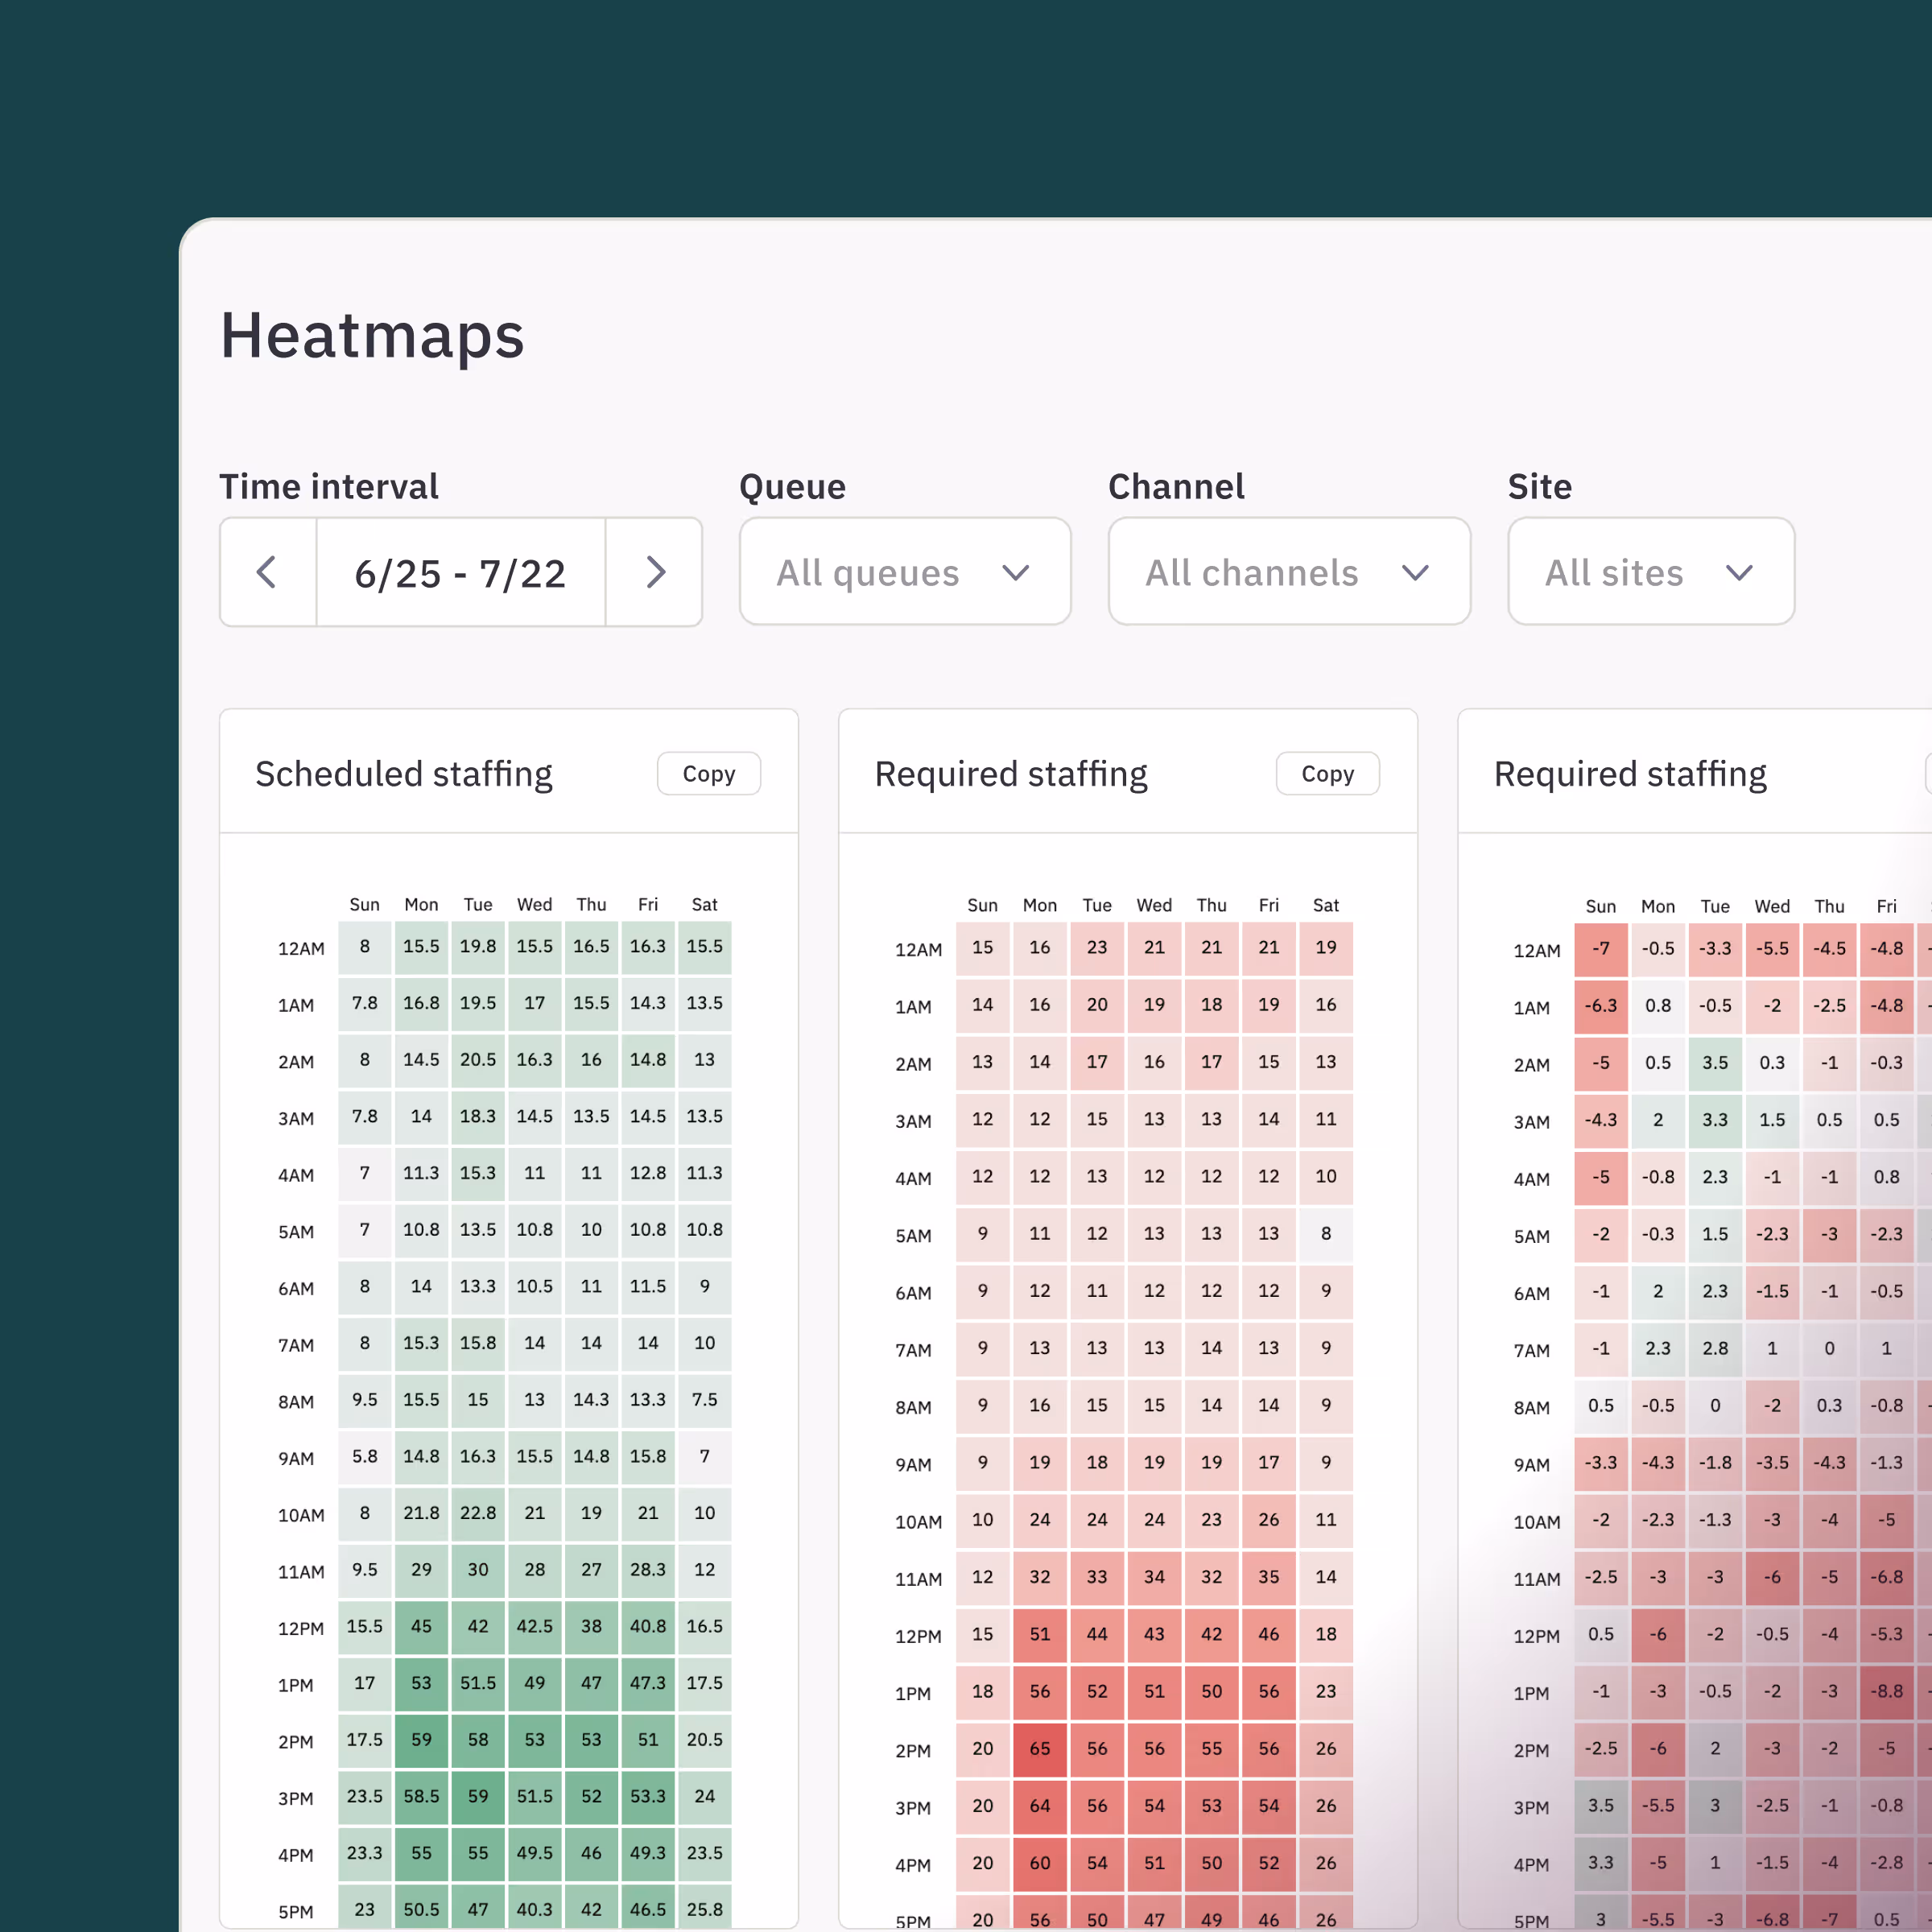This screenshot has width=1932, height=1932.
Task: Copy the first Required staffing heatmap
Action: tap(1327, 773)
